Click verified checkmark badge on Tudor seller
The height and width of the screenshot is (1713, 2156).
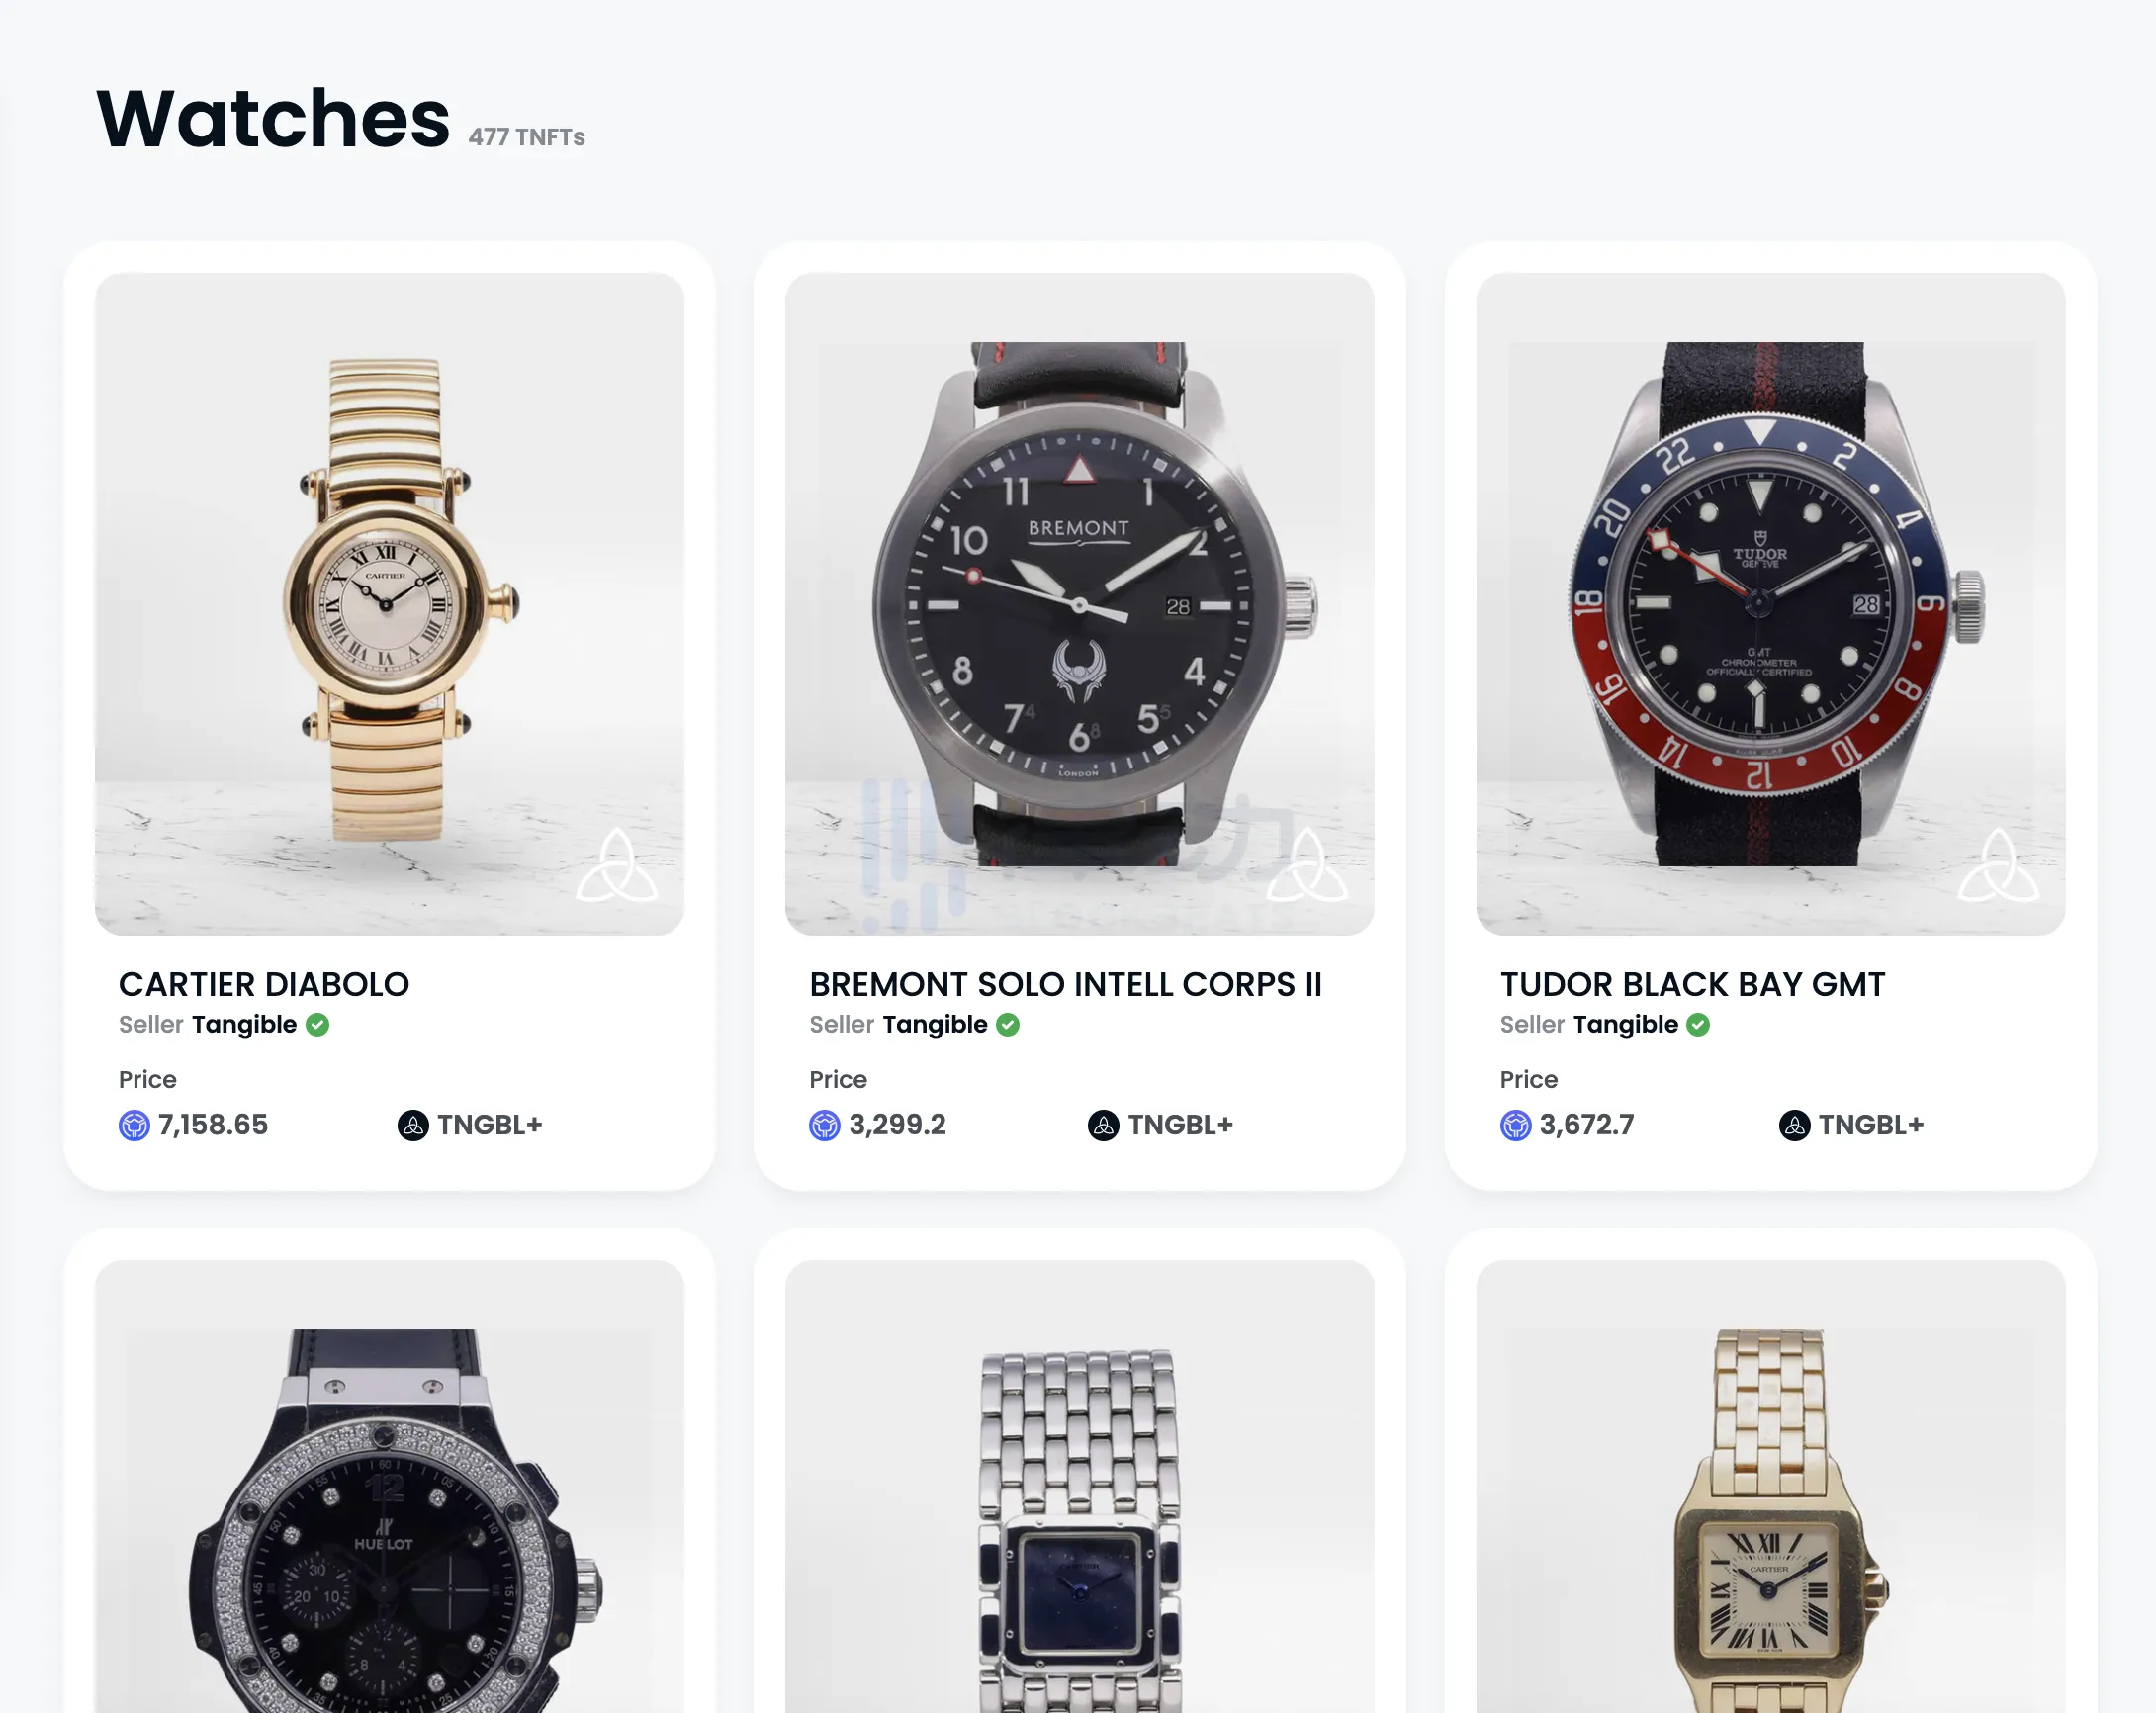click(1698, 1024)
